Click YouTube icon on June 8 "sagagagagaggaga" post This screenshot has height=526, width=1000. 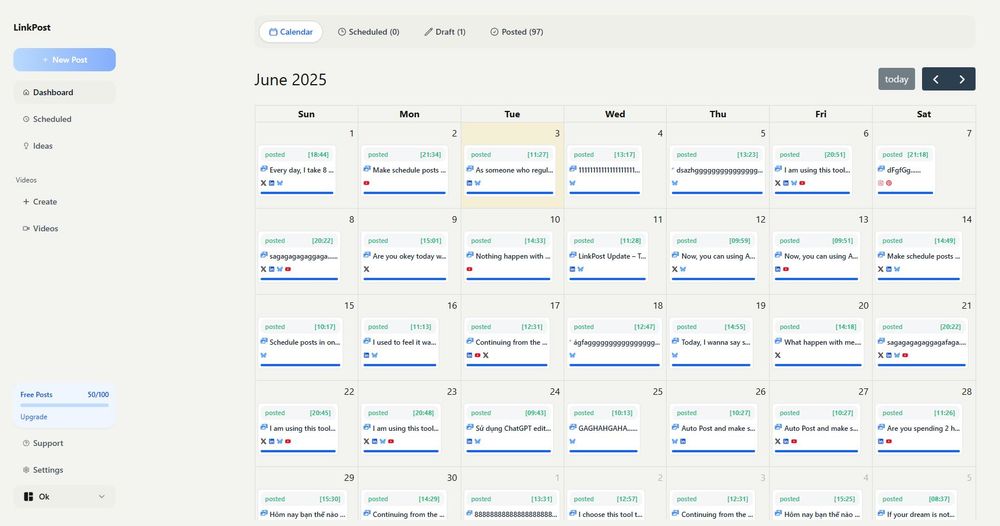[x=288, y=269]
